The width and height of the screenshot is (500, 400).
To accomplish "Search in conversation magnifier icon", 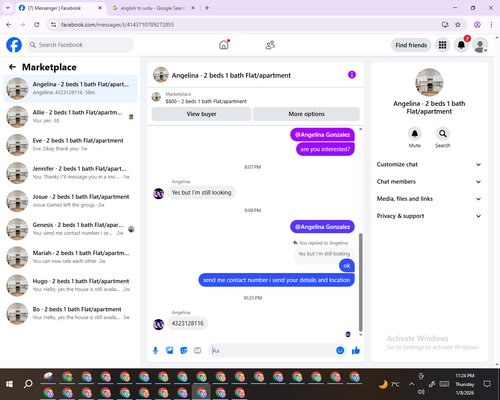I will (442, 134).
